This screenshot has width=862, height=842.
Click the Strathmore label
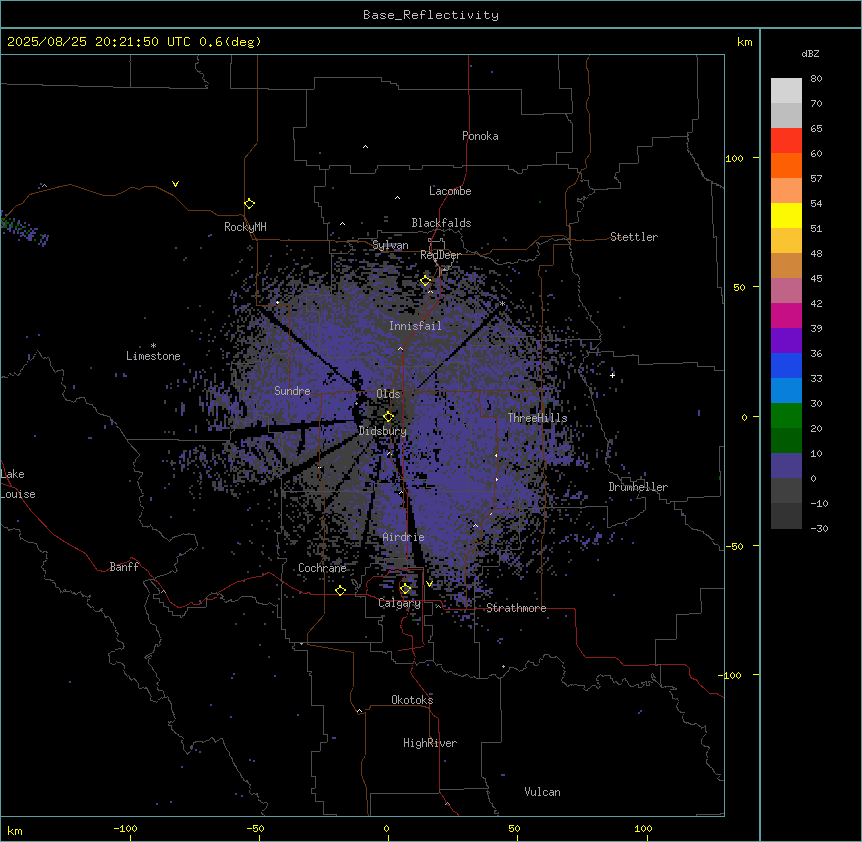[516, 608]
